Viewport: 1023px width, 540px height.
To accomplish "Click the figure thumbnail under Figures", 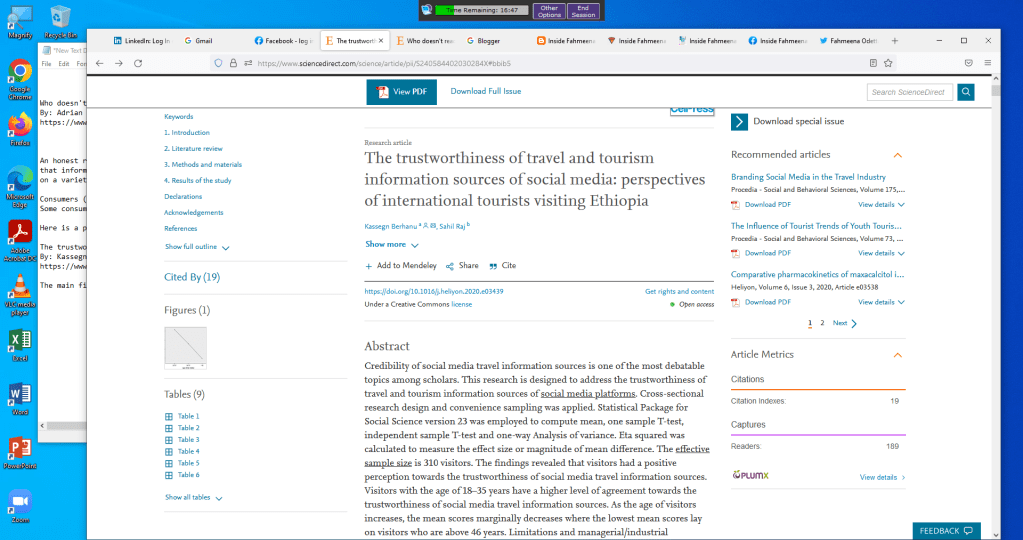I will point(185,348).
